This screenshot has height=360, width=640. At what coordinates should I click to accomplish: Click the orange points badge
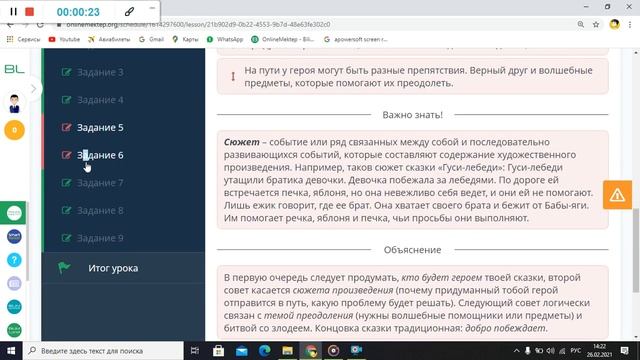[14, 130]
